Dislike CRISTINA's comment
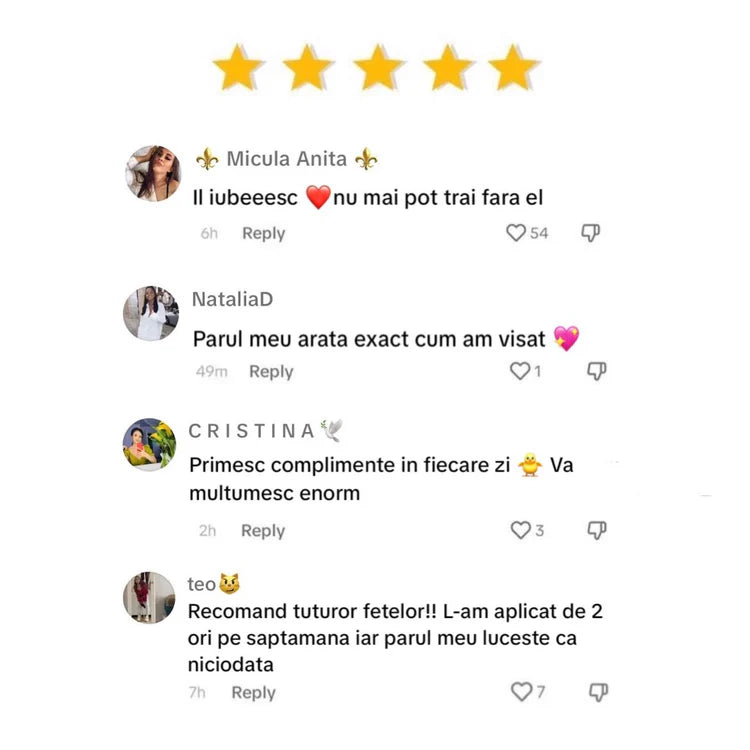Screen dimensions: 750x750 coord(597,530)
